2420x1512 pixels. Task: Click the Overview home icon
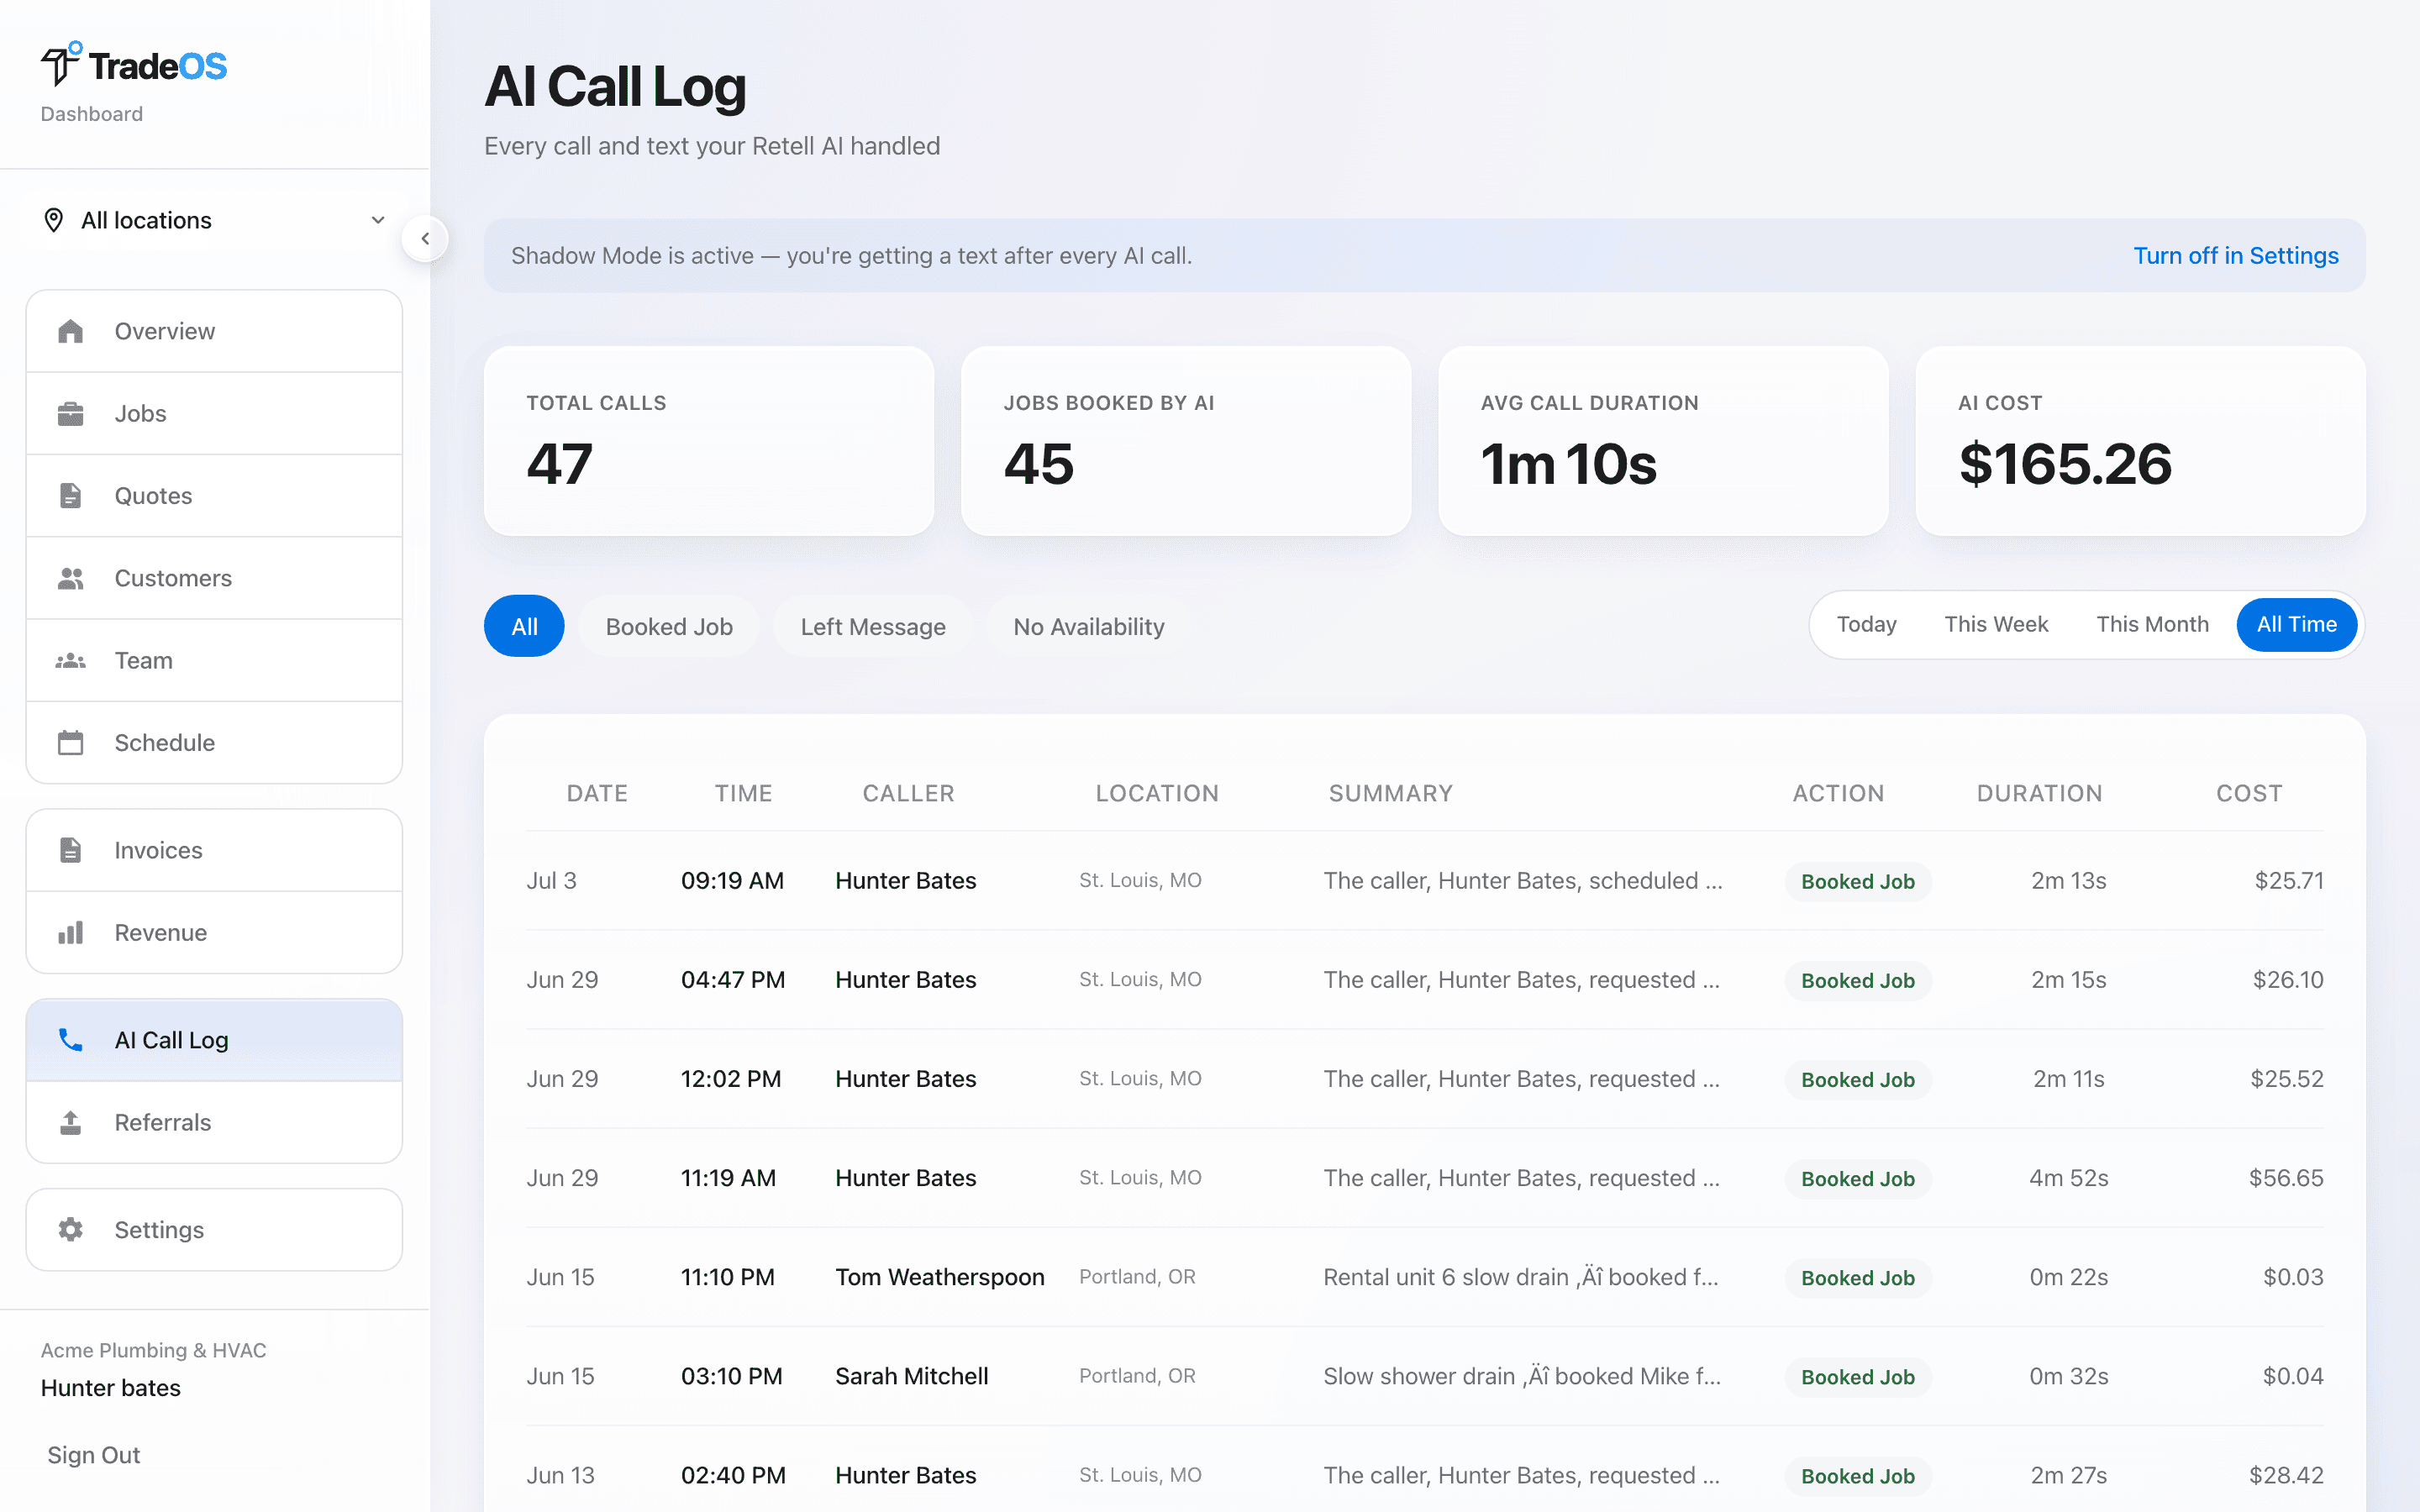coord(70,331)
